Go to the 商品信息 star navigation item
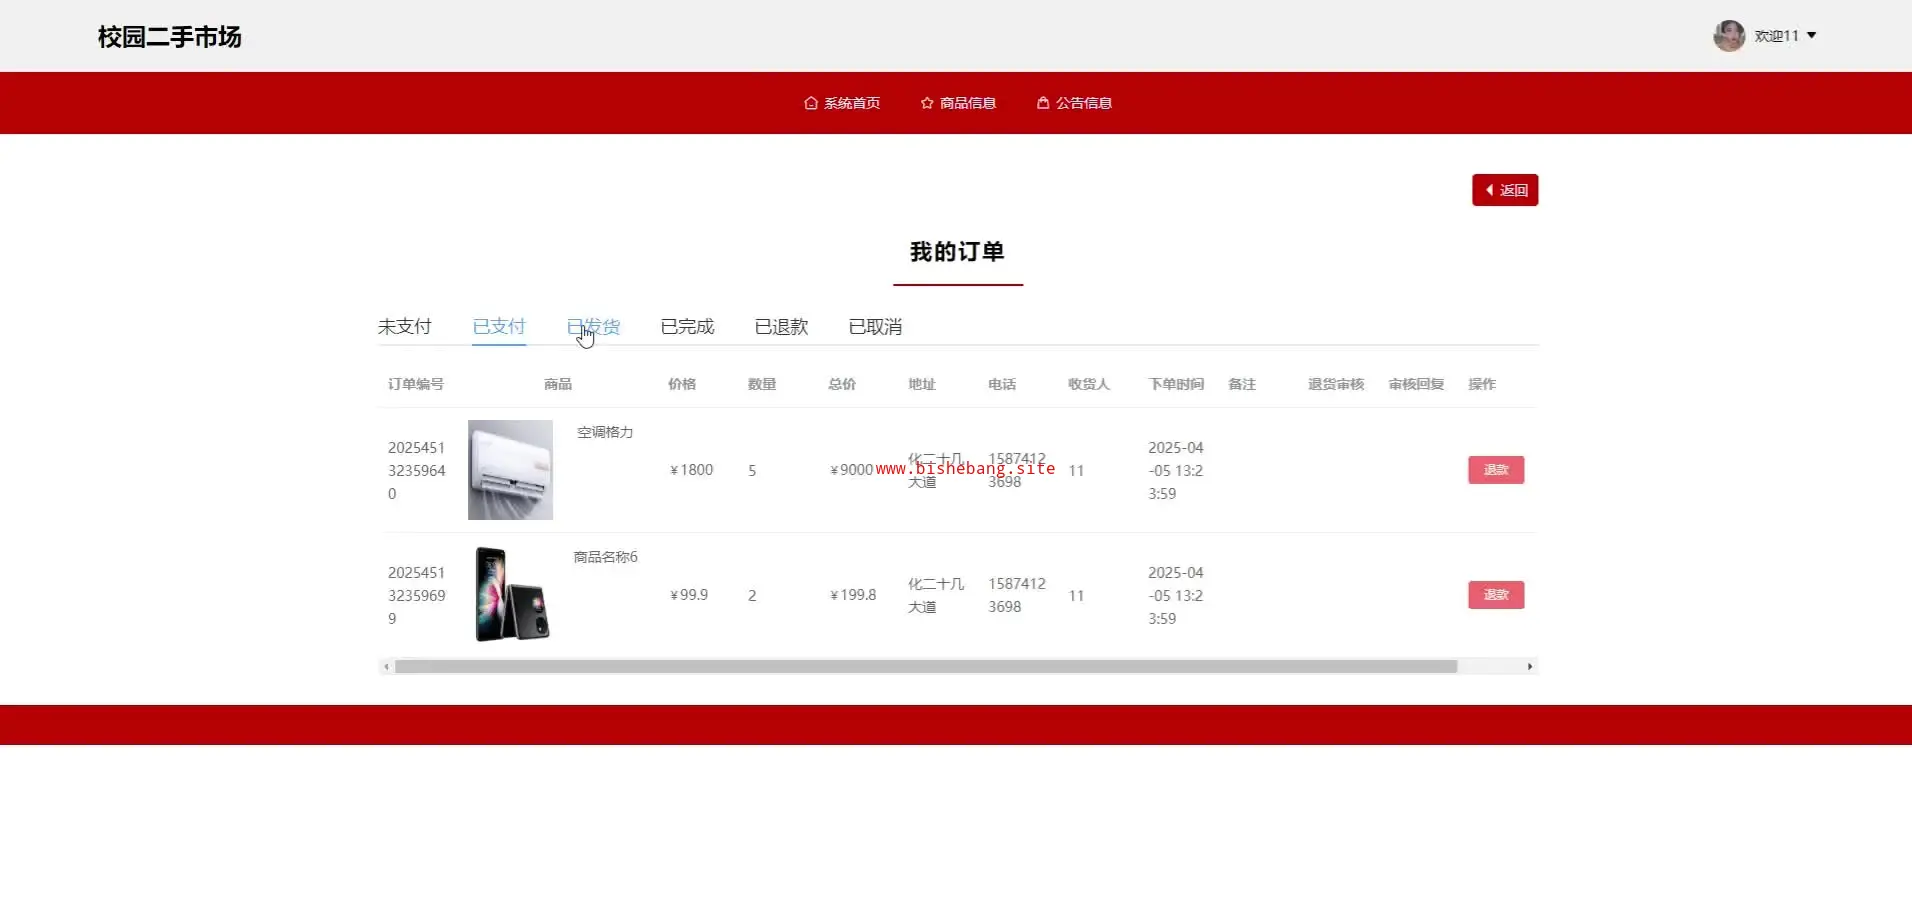The height and width of the screenshot is (918, 1912). click(958, 103)
